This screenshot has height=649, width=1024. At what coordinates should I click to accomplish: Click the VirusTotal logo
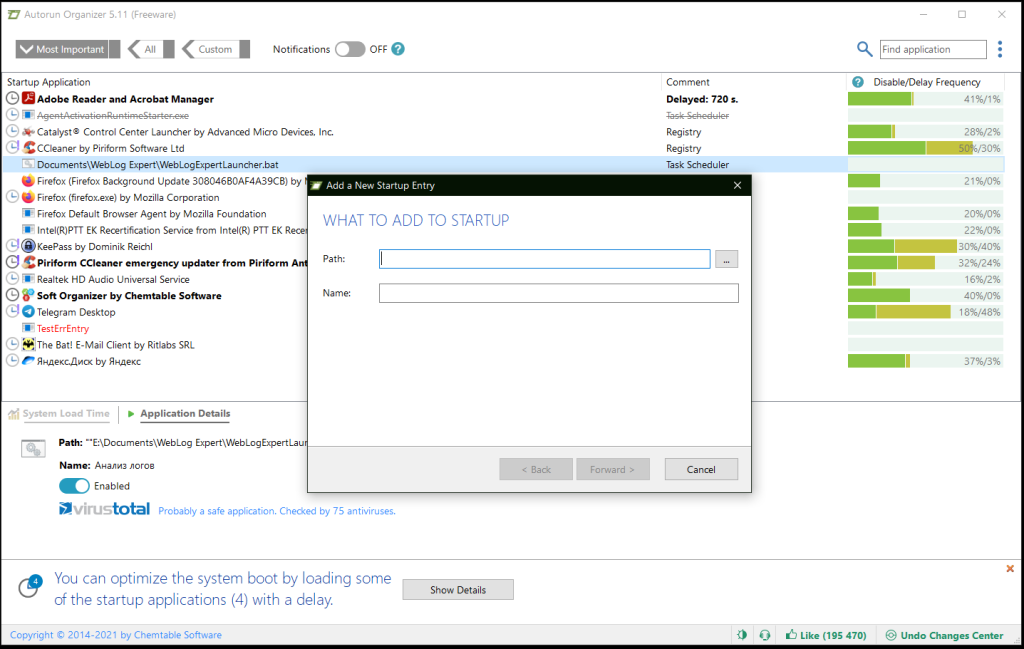coord(104,509)
